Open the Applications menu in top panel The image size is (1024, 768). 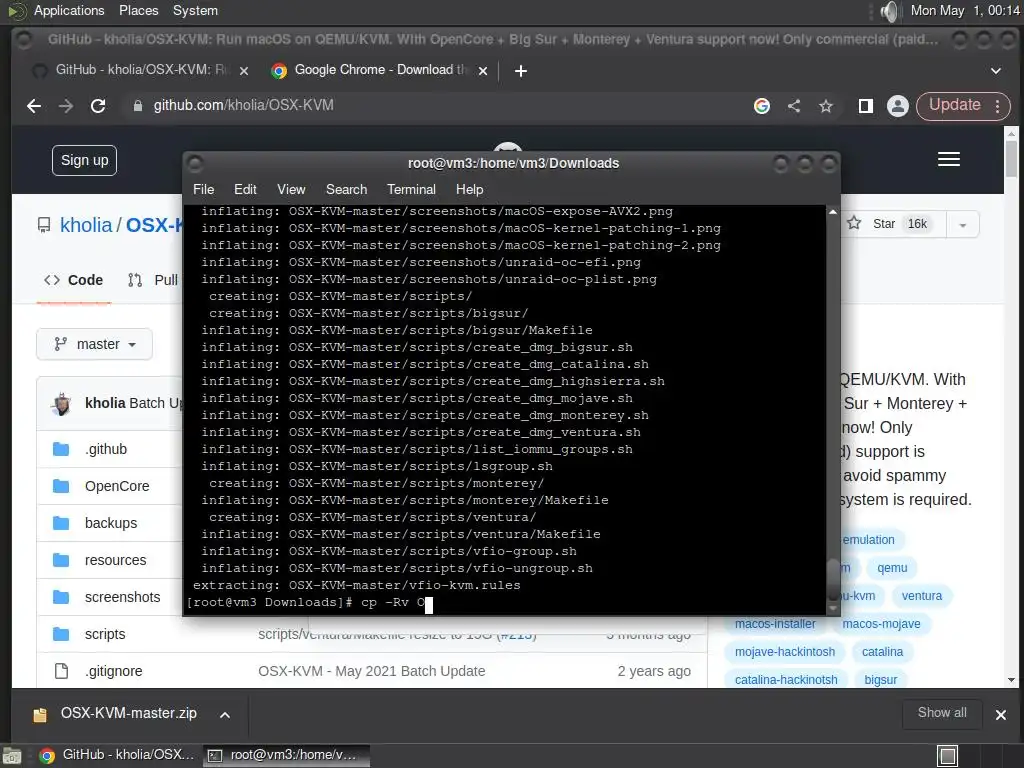pos(69,10)
